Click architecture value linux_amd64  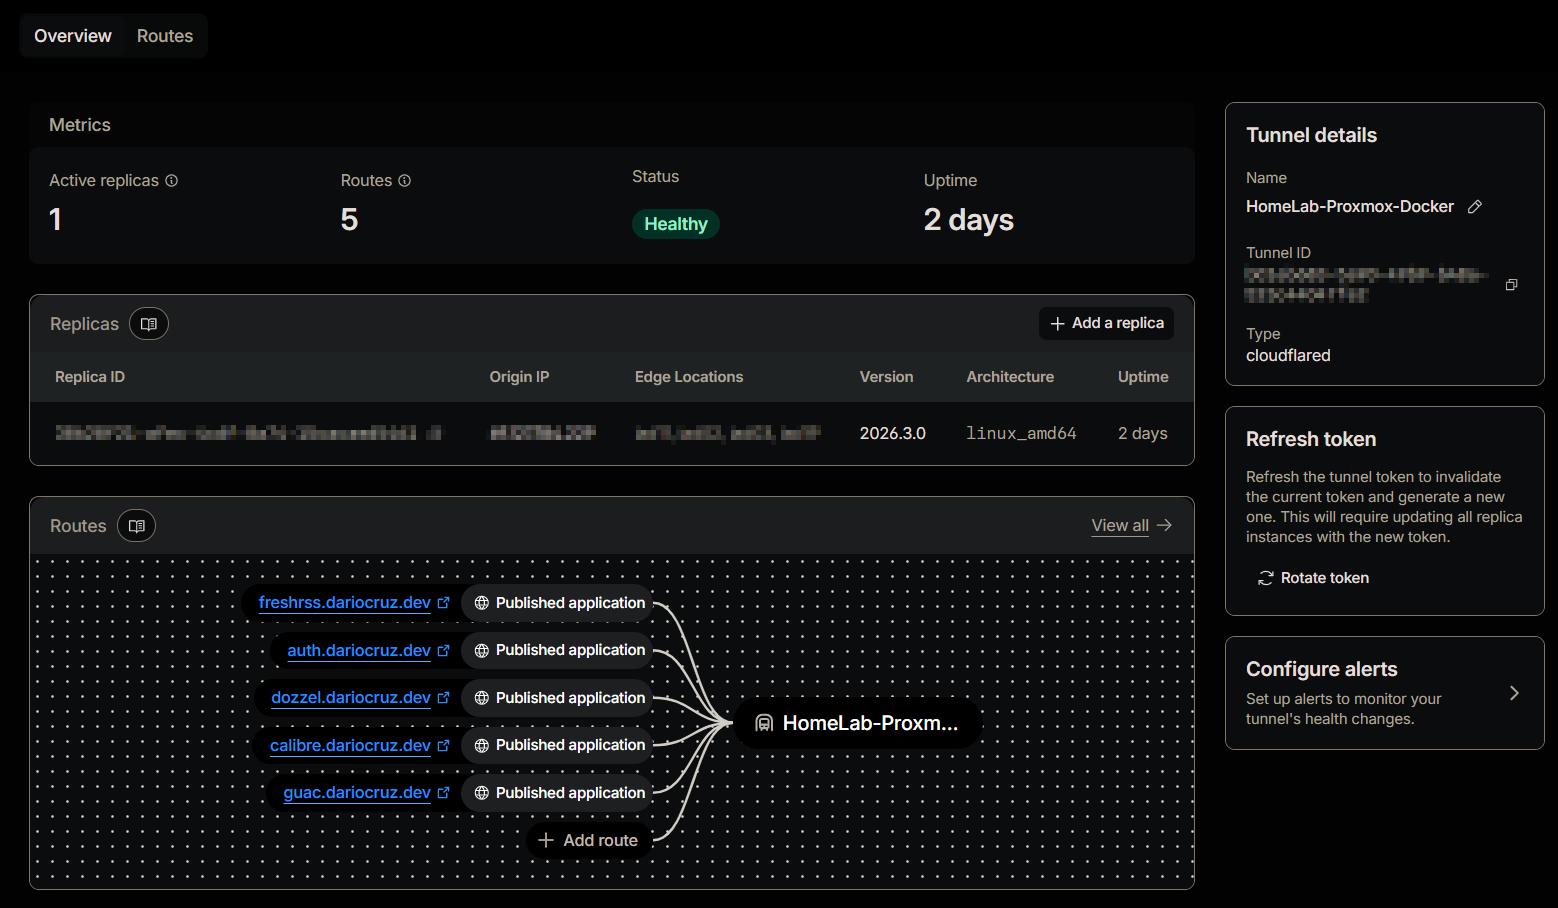1021,434
